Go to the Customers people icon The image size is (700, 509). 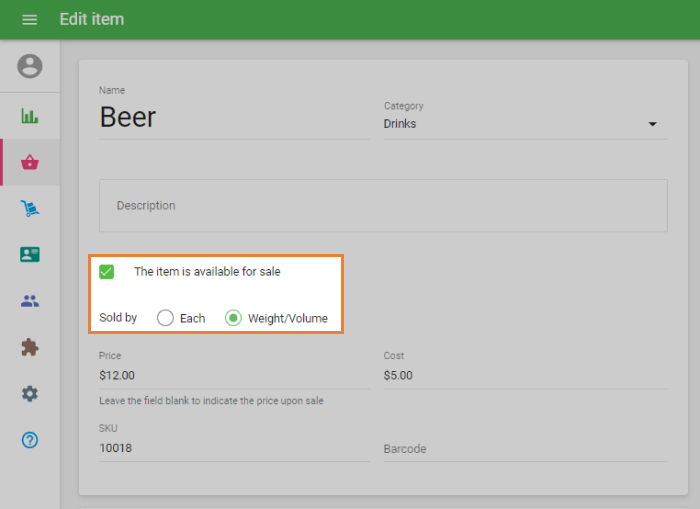pos(30,301)
